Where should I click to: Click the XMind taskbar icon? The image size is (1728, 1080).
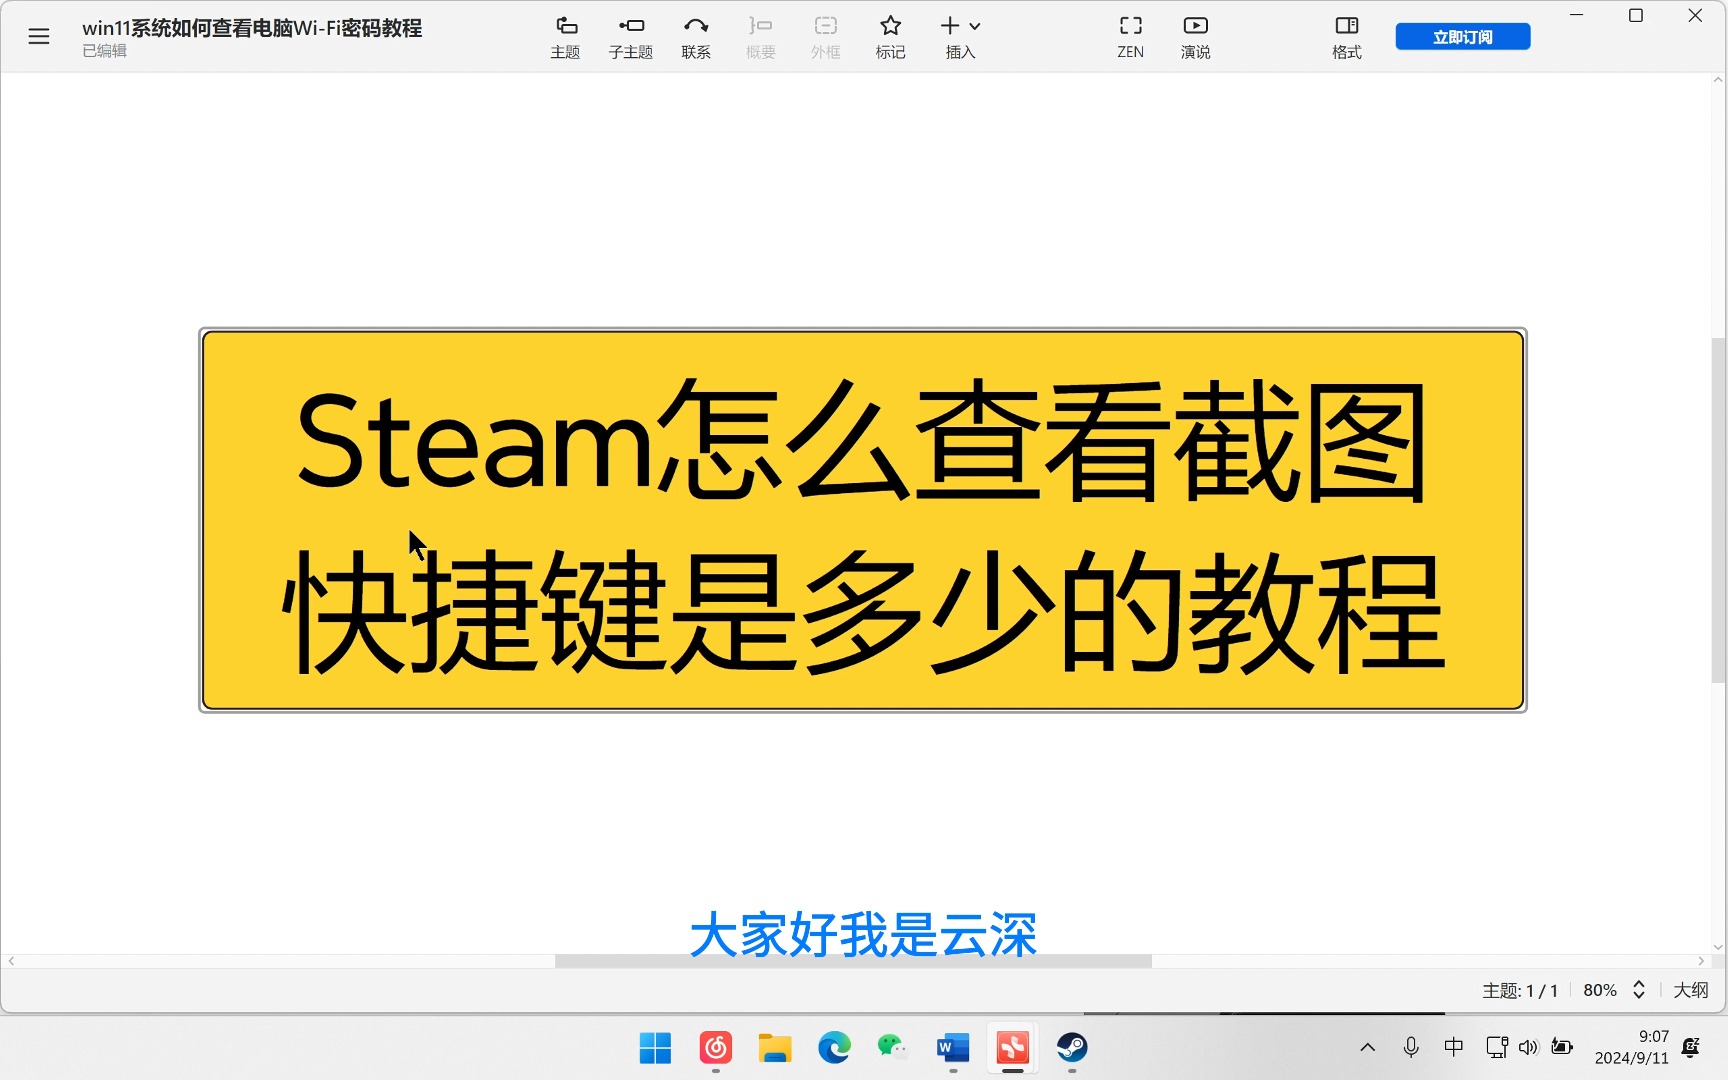1012,1048
